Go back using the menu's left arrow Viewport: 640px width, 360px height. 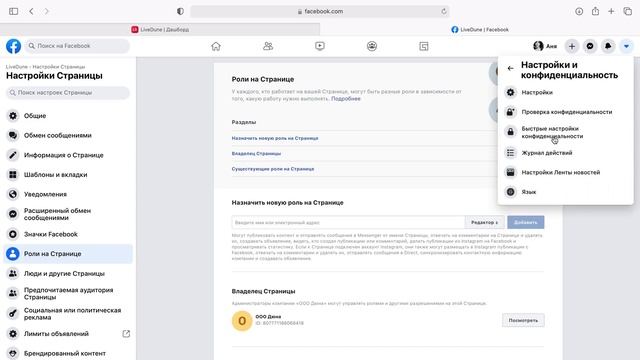(x=511, y=68)
